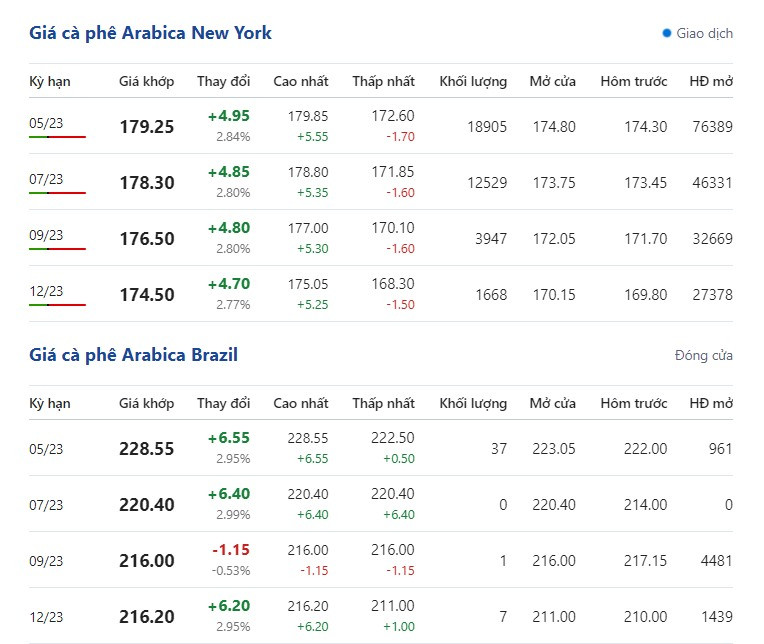764x644 pixels.
Task: Click the matched price 176.50
Action: point(147,239)
